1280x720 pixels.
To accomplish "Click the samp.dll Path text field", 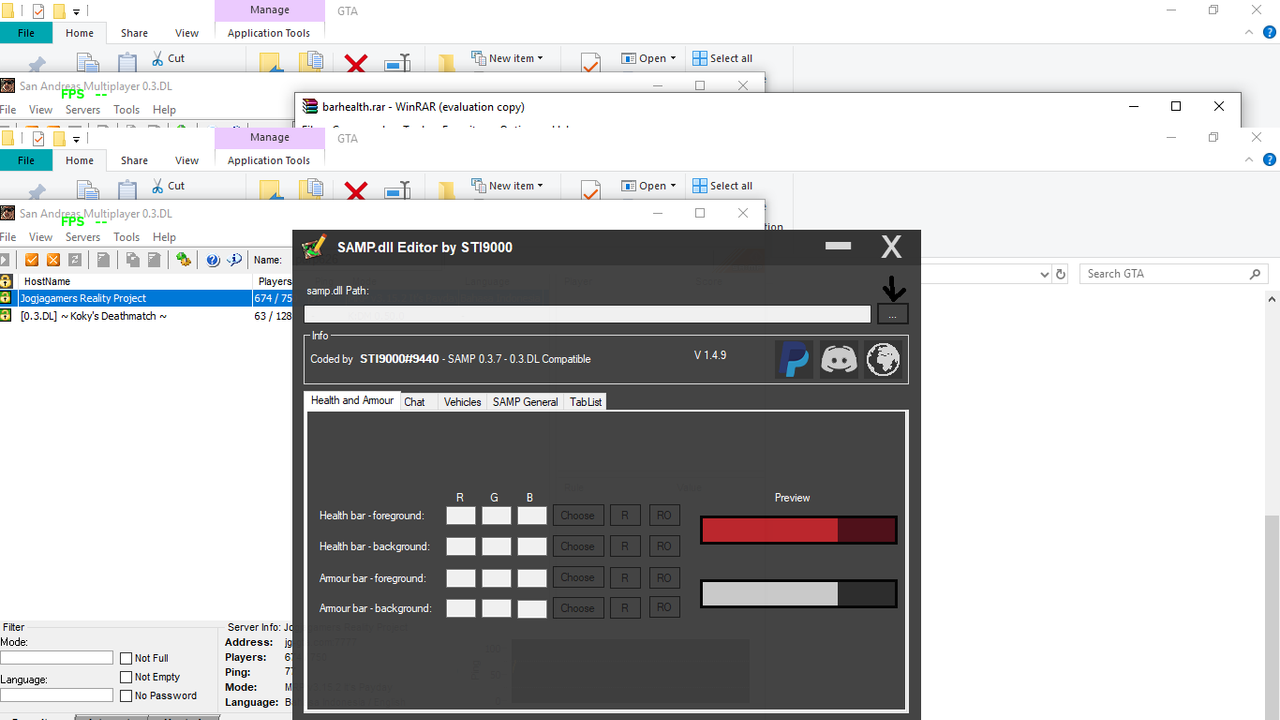I will pyautogui.click(x=588, y=314).
